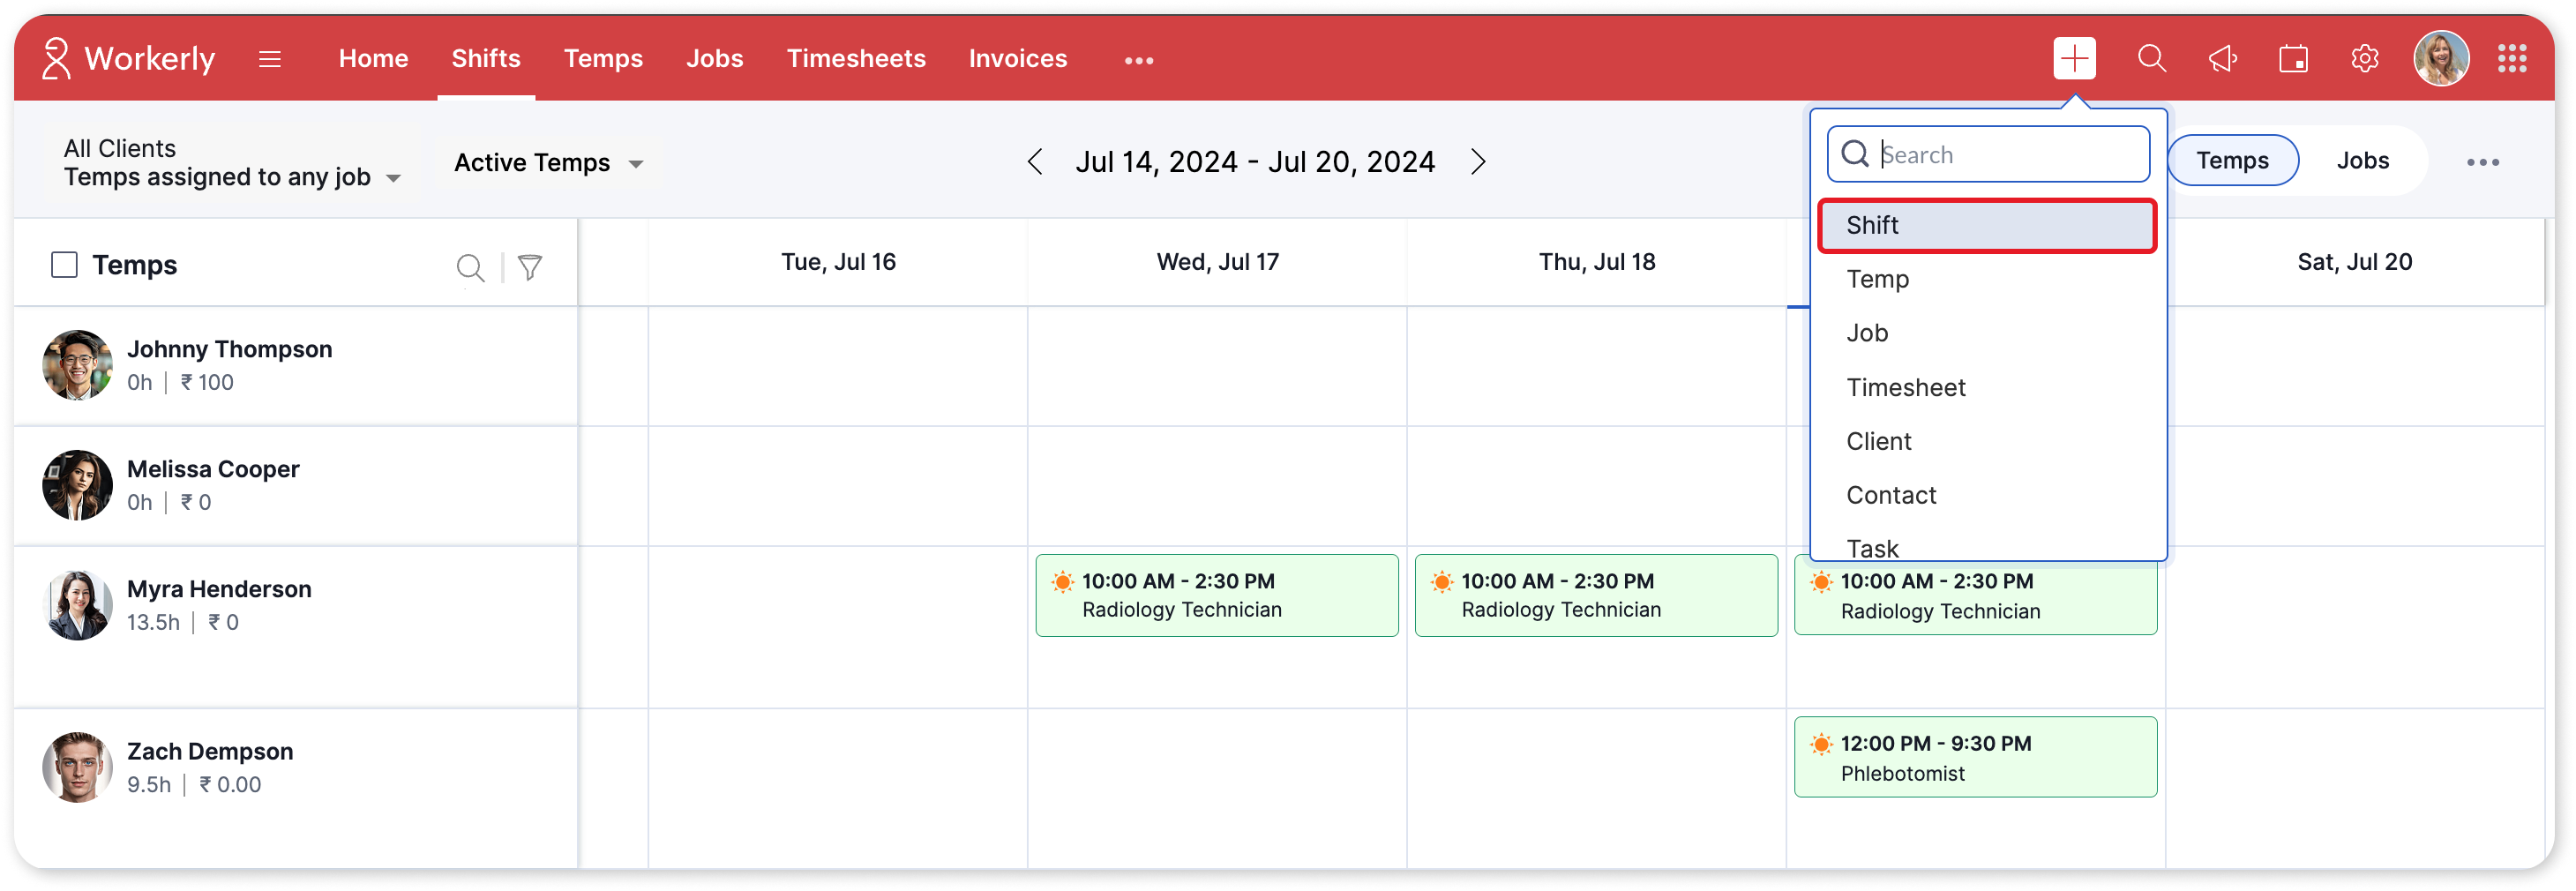Open Zach Dempson's profile photo
Viewport: 2576px width, 891px height.
tap(77, 767)
